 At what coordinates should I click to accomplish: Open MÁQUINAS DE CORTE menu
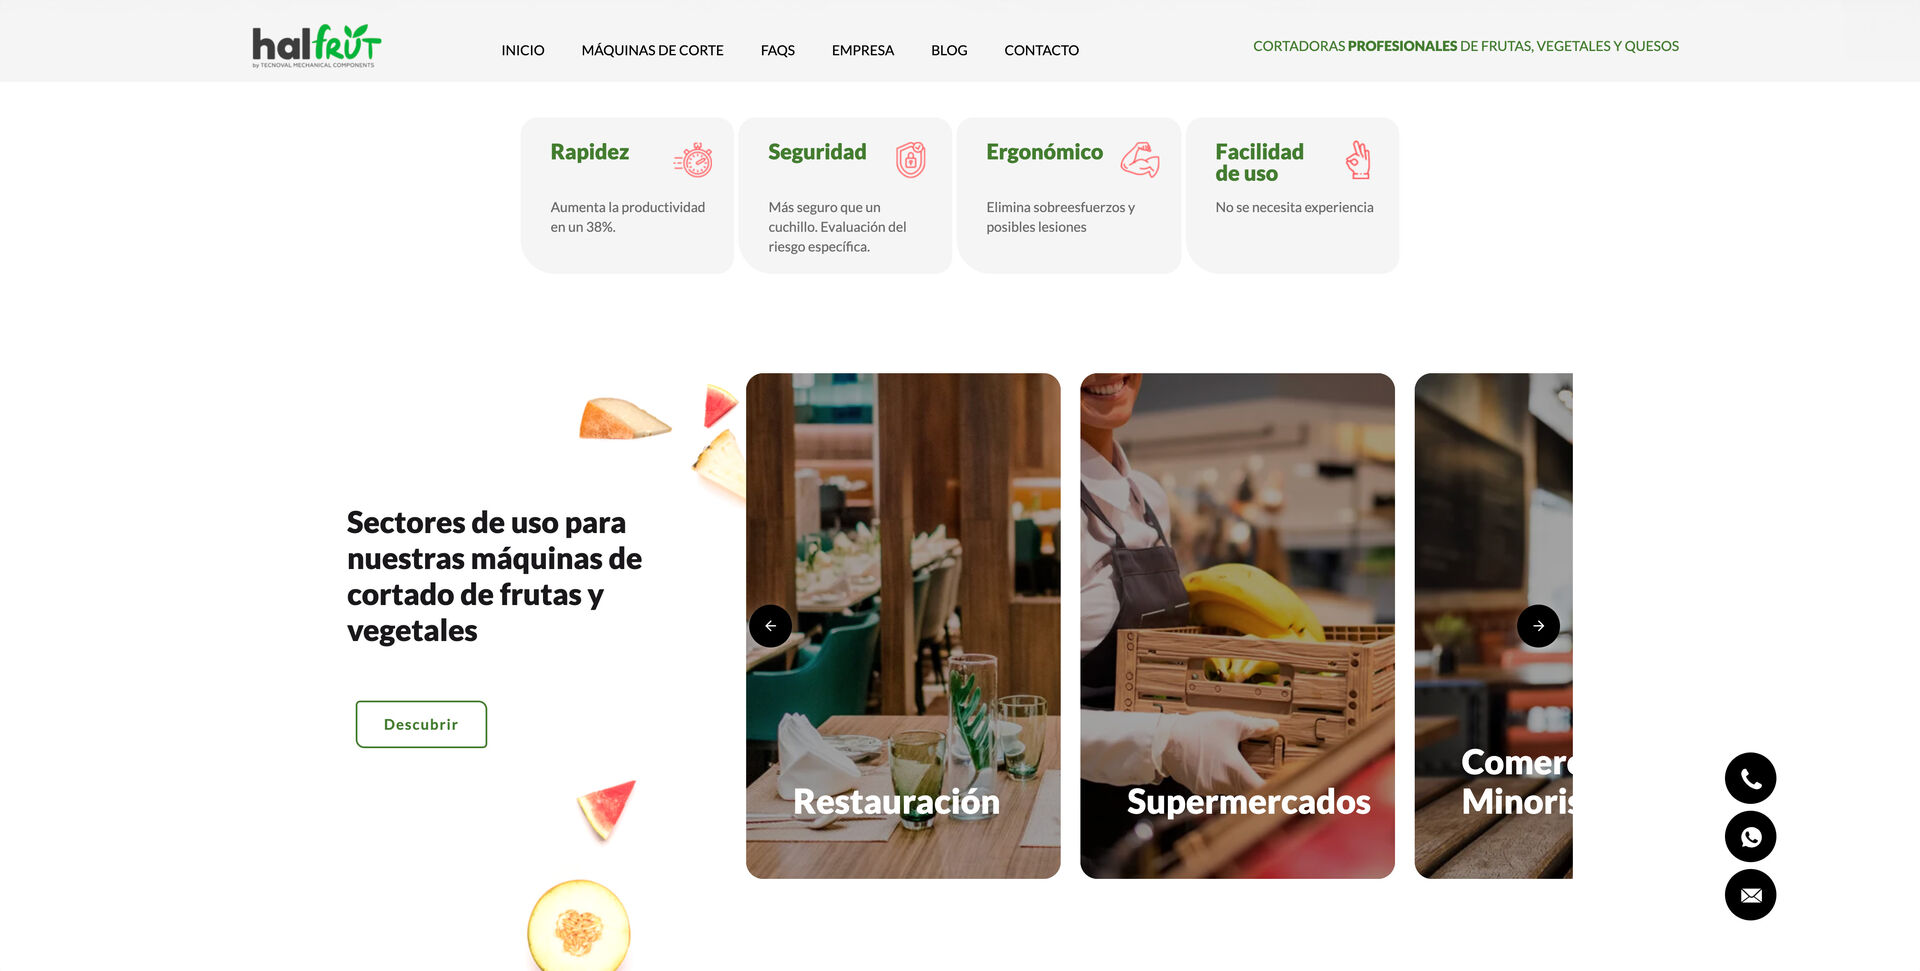coord(652,50)
